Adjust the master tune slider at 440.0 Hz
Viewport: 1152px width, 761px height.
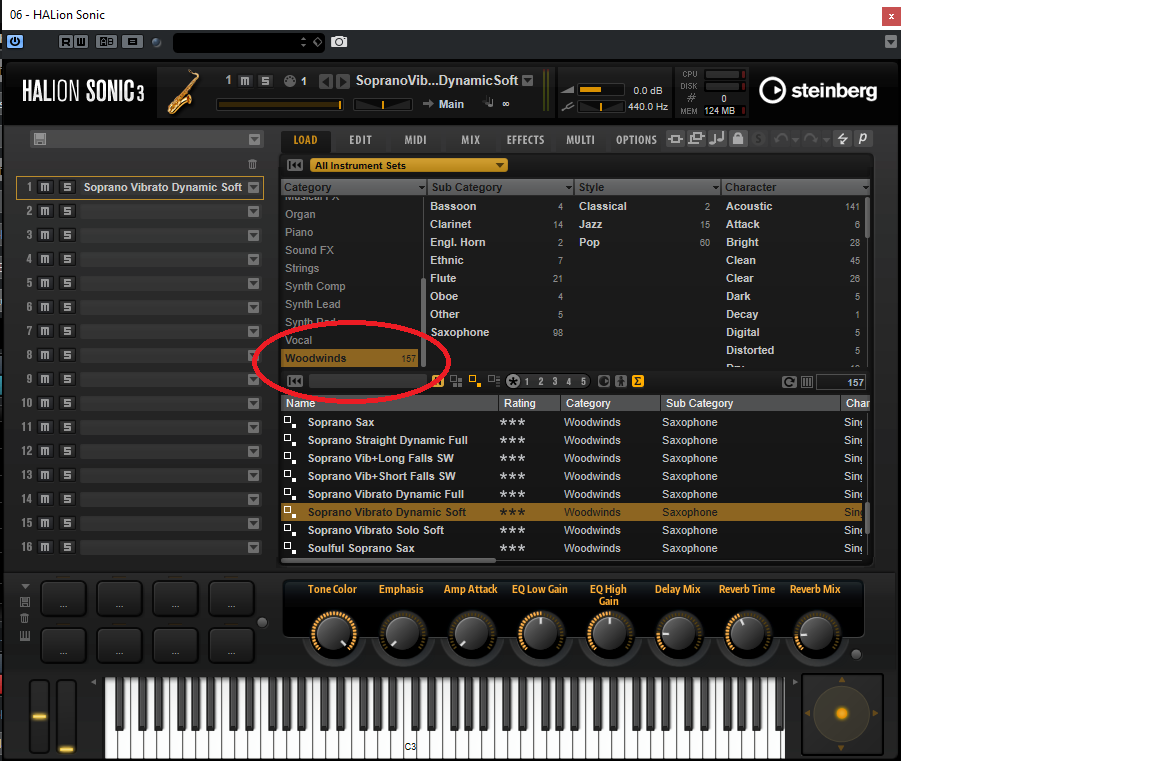click(600, 107)
